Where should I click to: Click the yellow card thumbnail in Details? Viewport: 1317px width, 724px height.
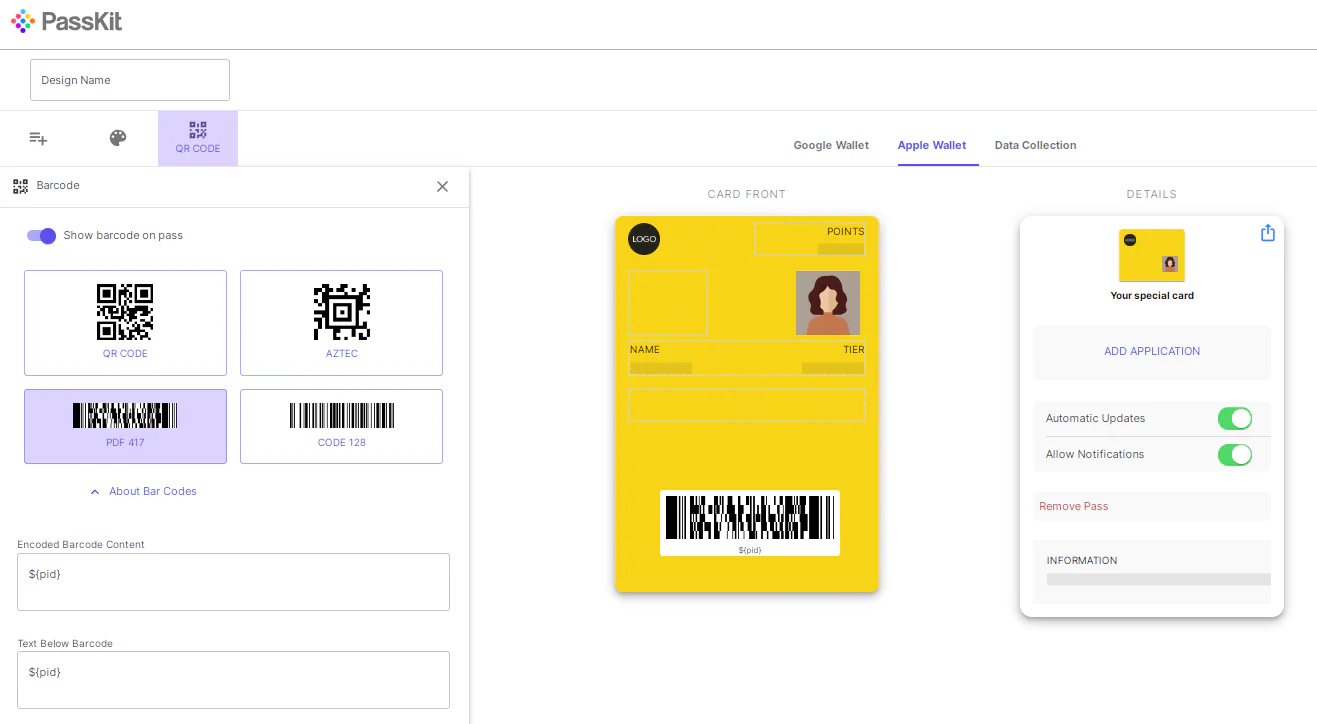(1152, 256)
